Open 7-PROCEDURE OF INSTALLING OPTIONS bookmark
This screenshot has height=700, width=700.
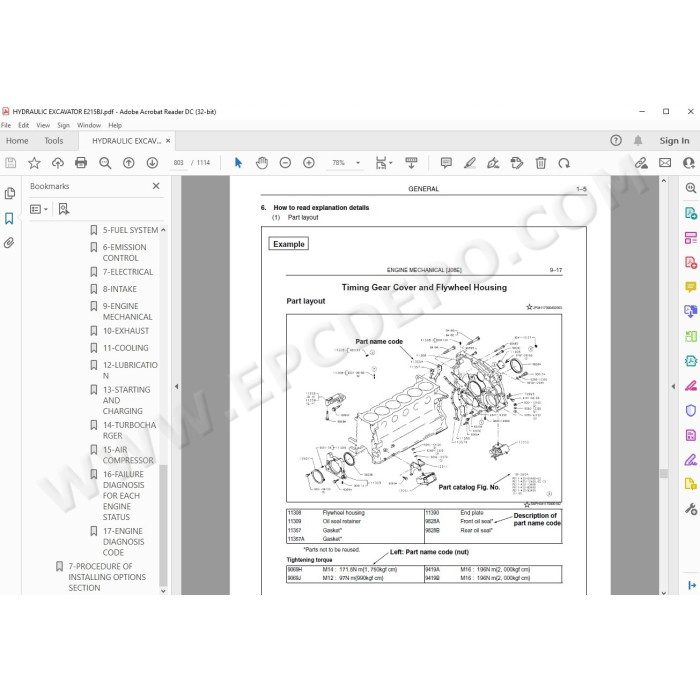pos(107,577)
